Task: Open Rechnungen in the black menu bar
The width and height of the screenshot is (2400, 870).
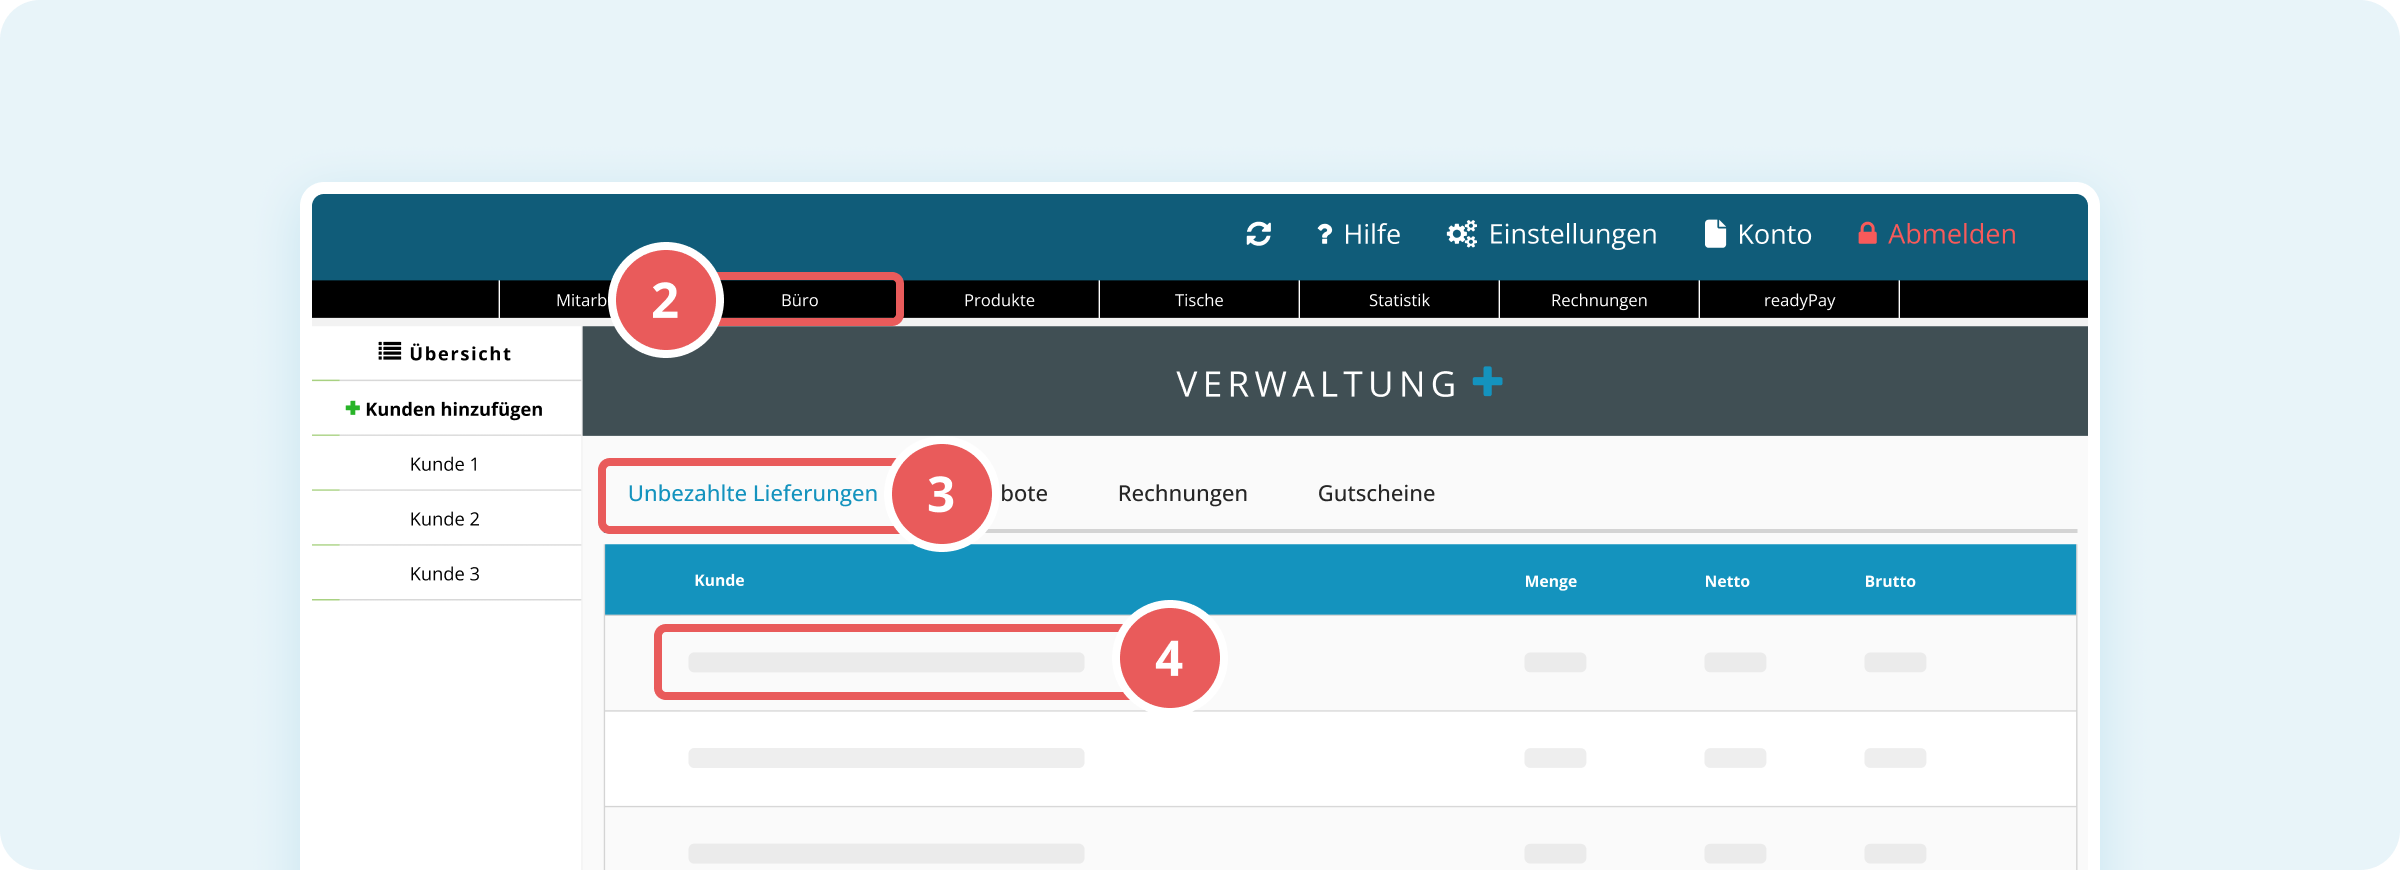Action: 1599,300
